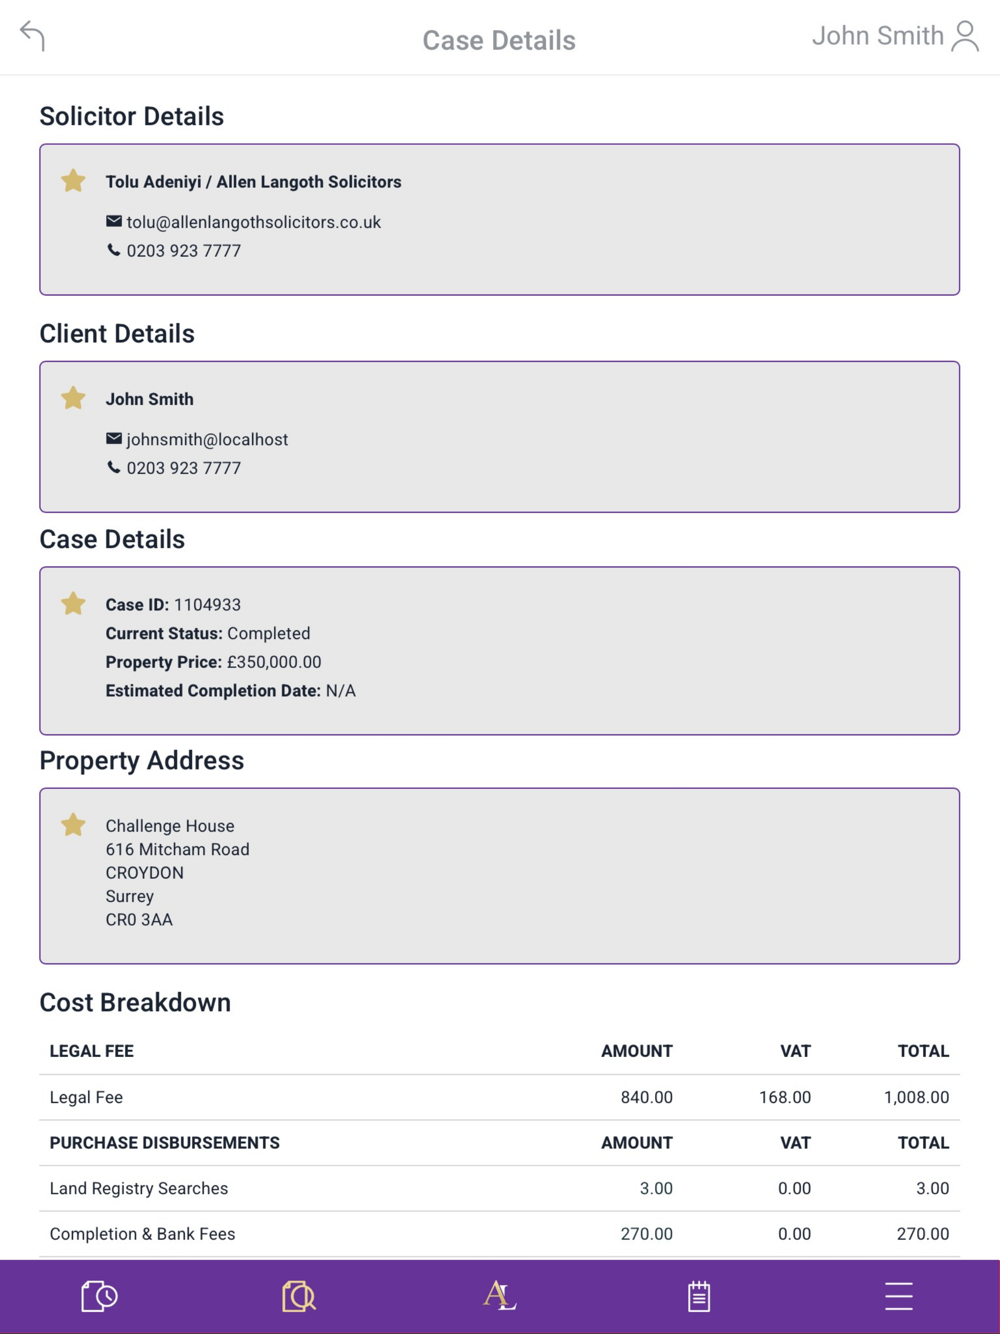Tap the star beside Challenge House address

(x=73, y=825)
